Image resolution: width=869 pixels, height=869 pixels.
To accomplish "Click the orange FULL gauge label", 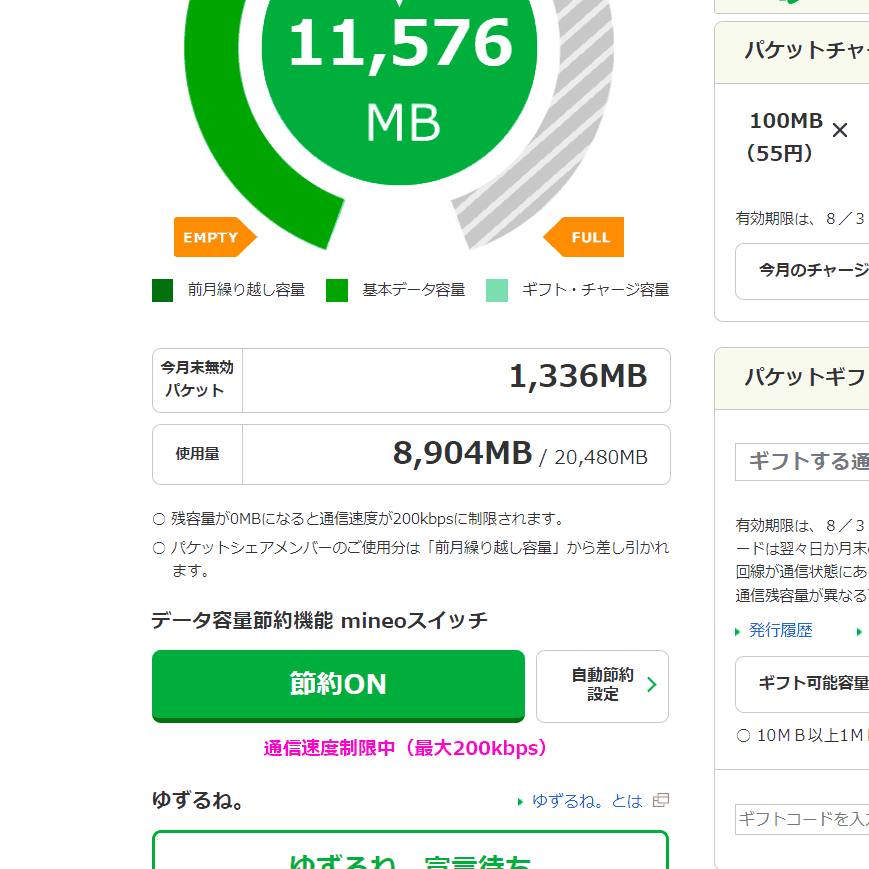I will (584, 237).
